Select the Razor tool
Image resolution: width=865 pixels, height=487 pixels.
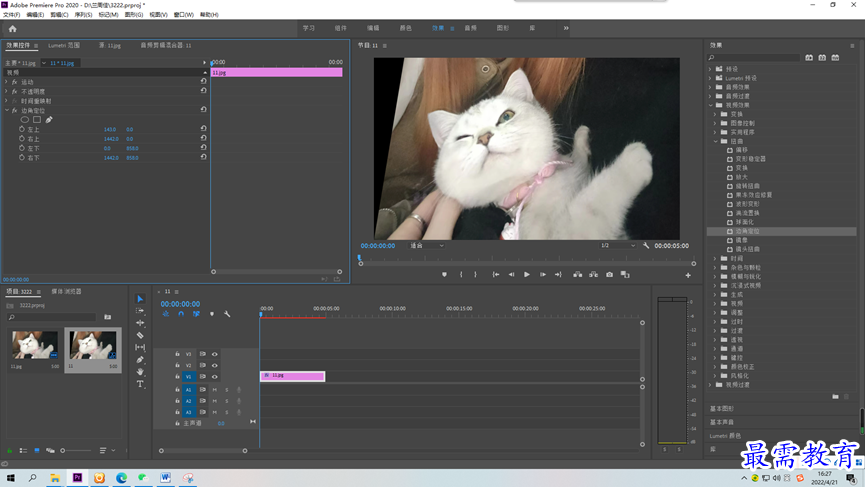coord(140,335)
